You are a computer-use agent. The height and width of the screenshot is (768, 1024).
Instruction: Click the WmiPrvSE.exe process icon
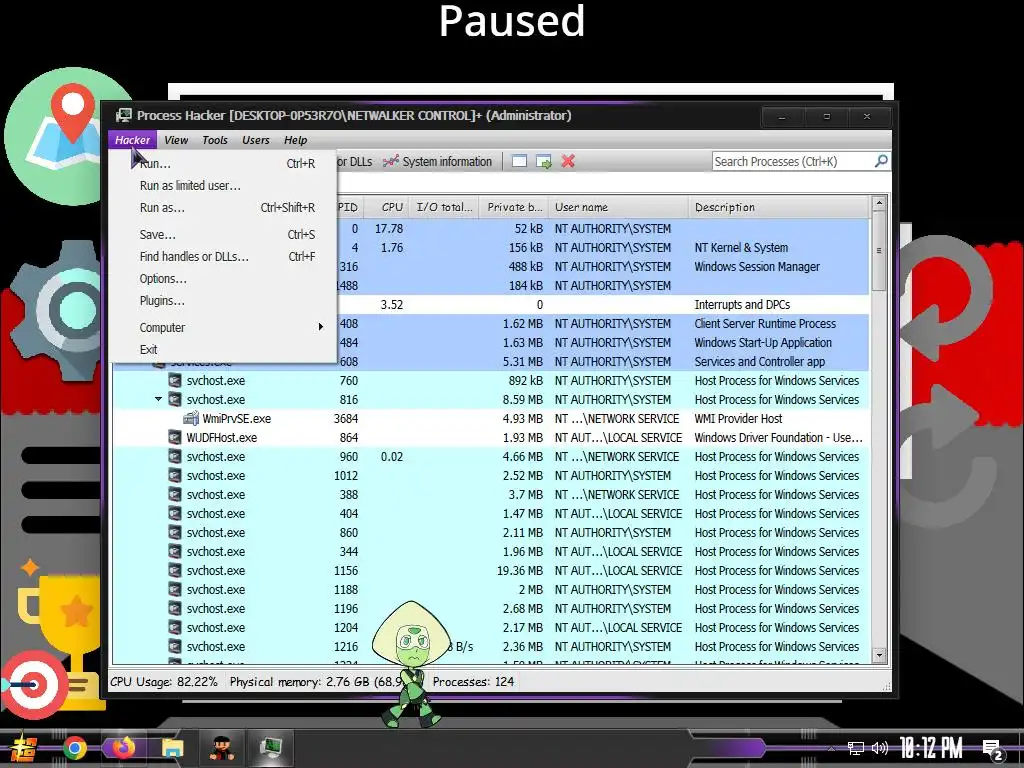coord(191,419)
